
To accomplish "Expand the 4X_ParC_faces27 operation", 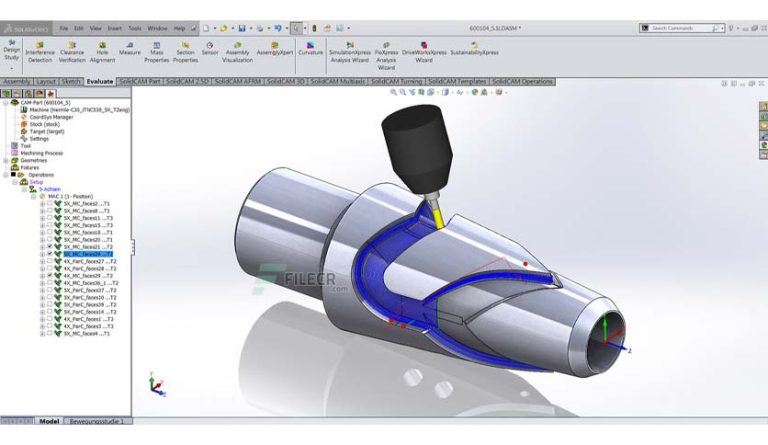I will click(42, 261).
